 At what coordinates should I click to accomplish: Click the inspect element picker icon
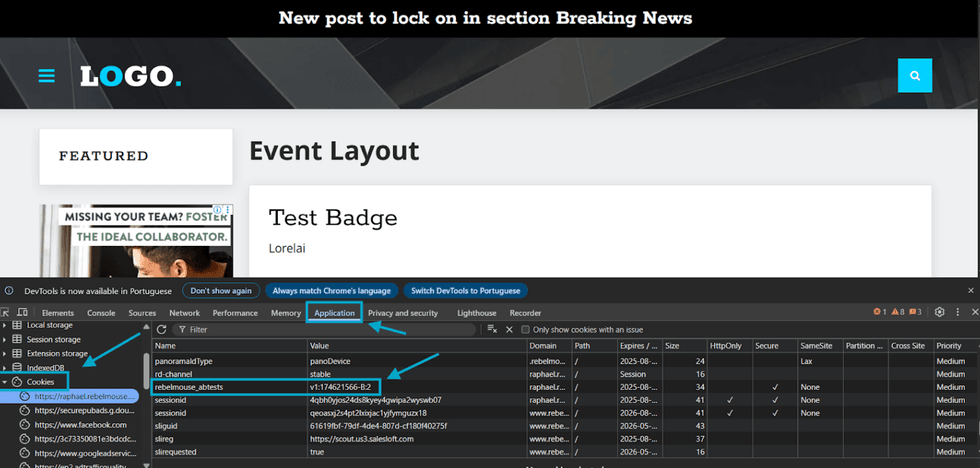click(x=5, y=312)
